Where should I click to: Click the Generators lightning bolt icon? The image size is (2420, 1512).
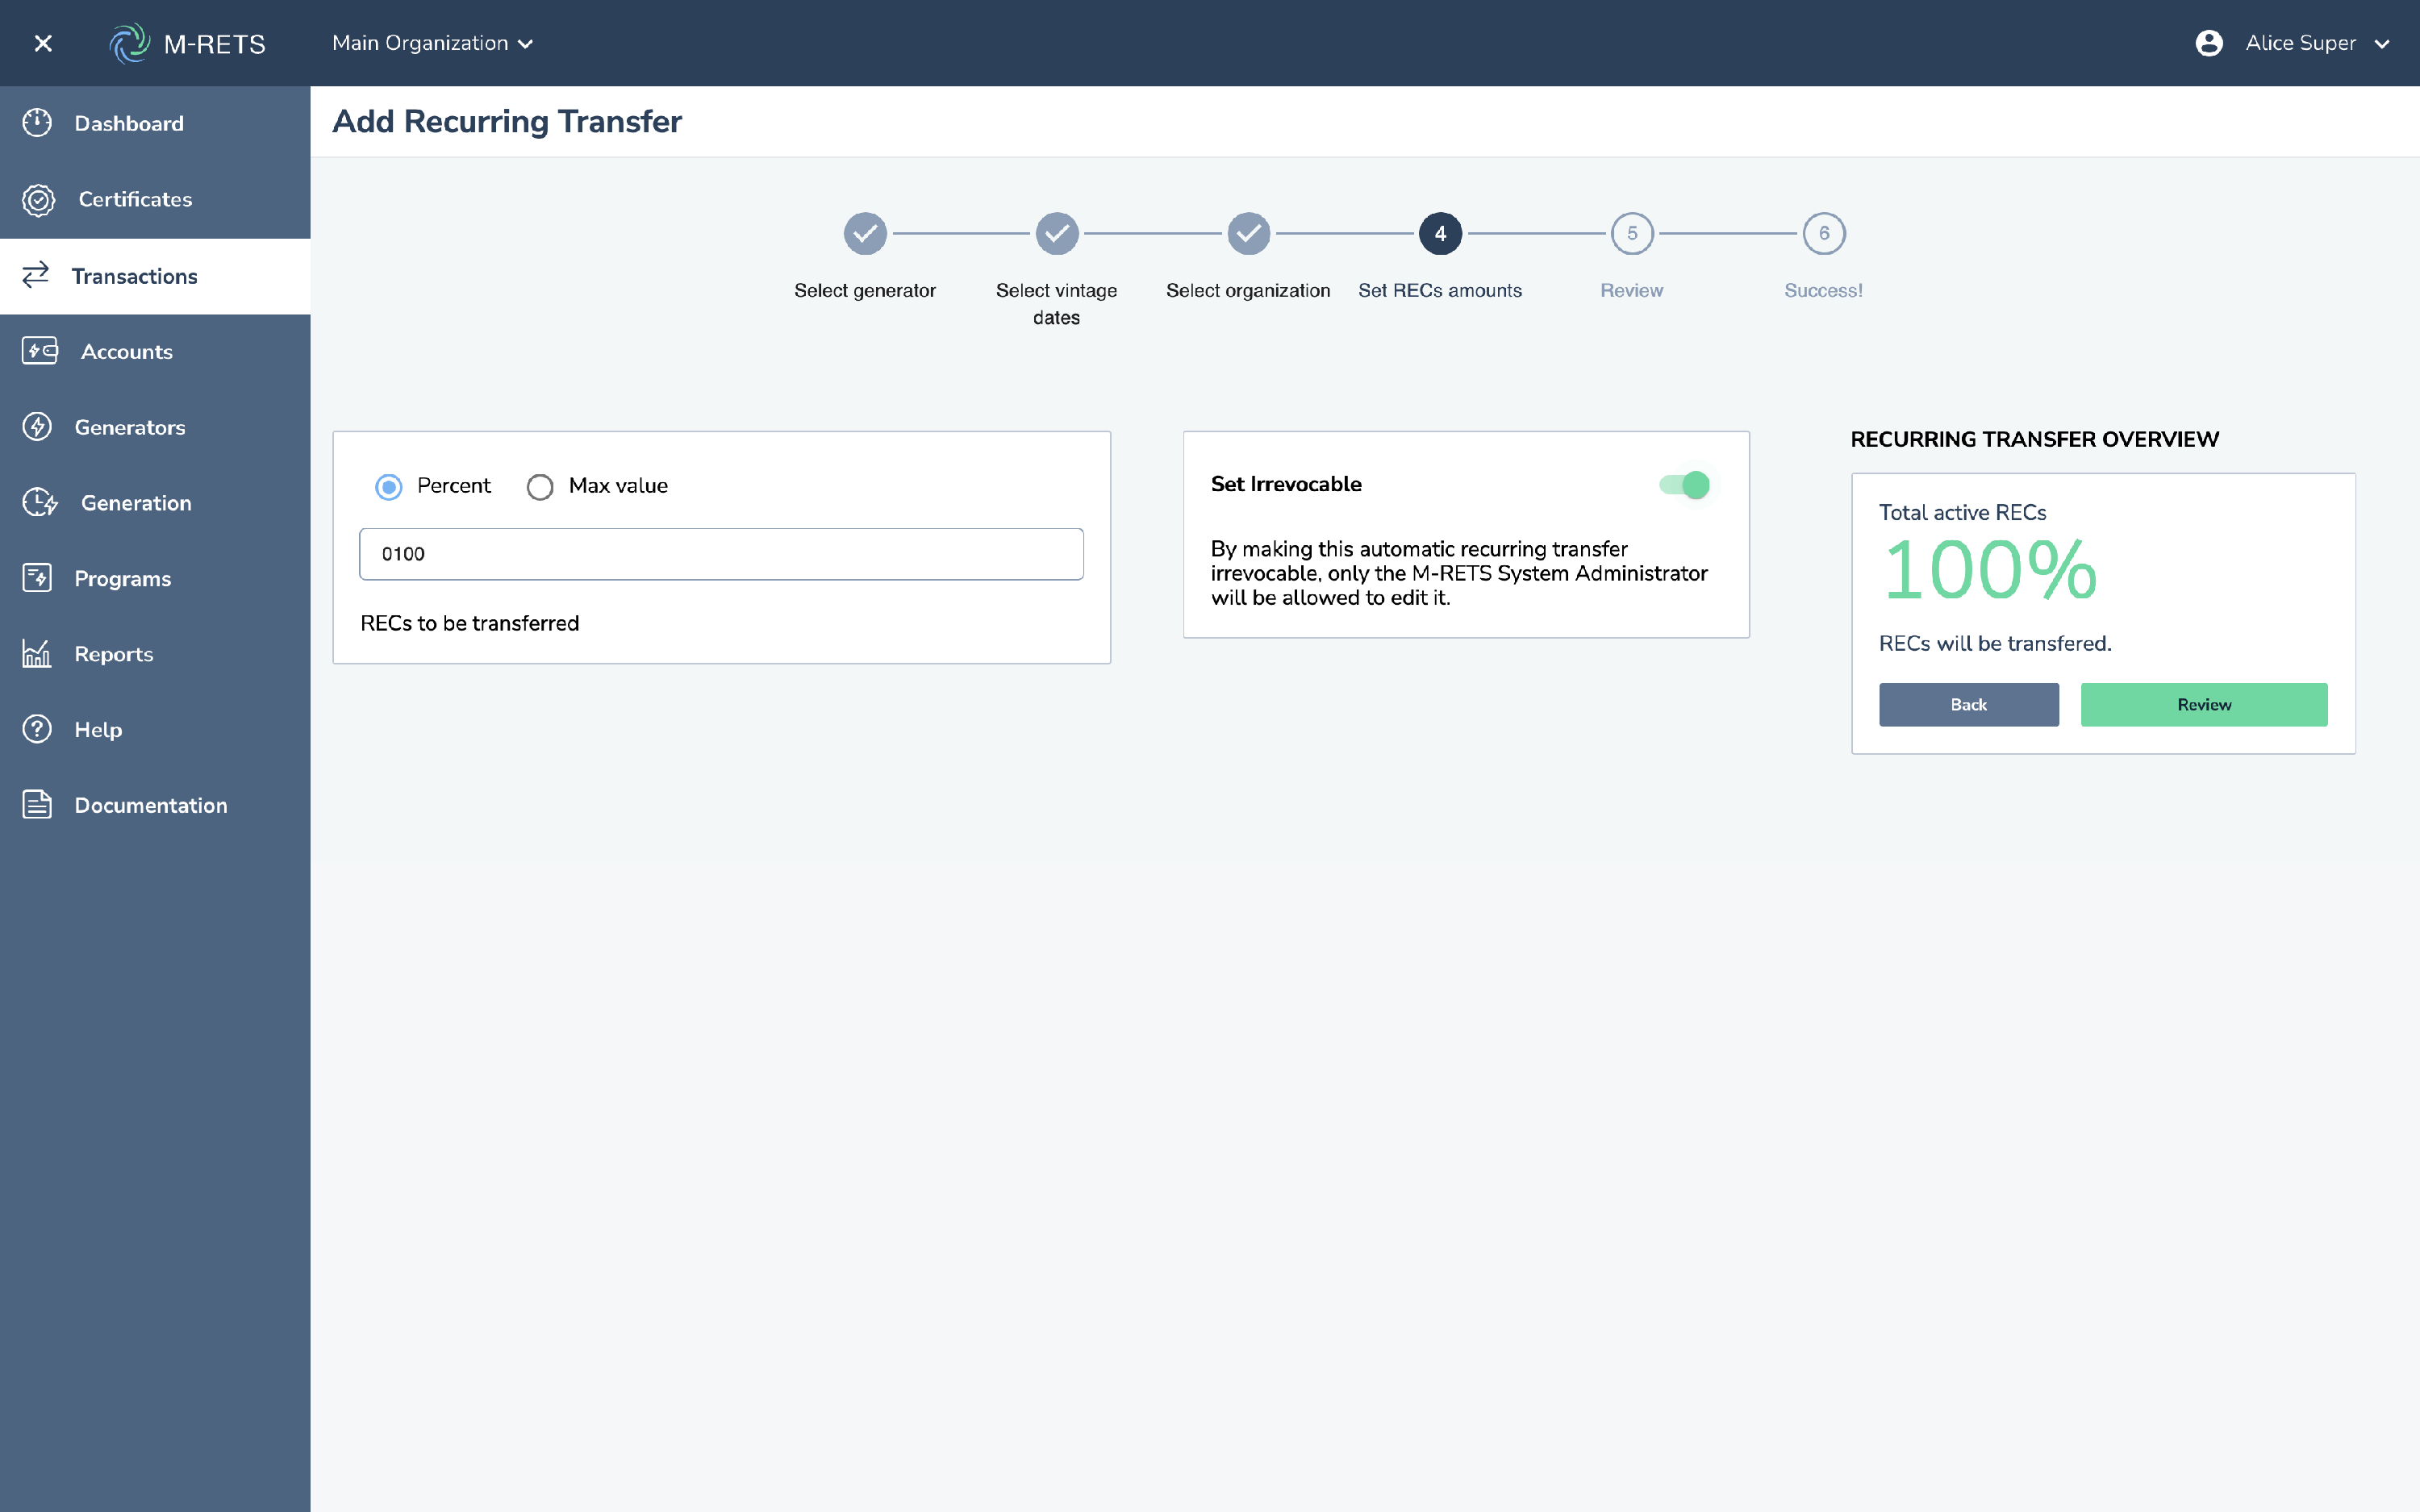[37, 427]
